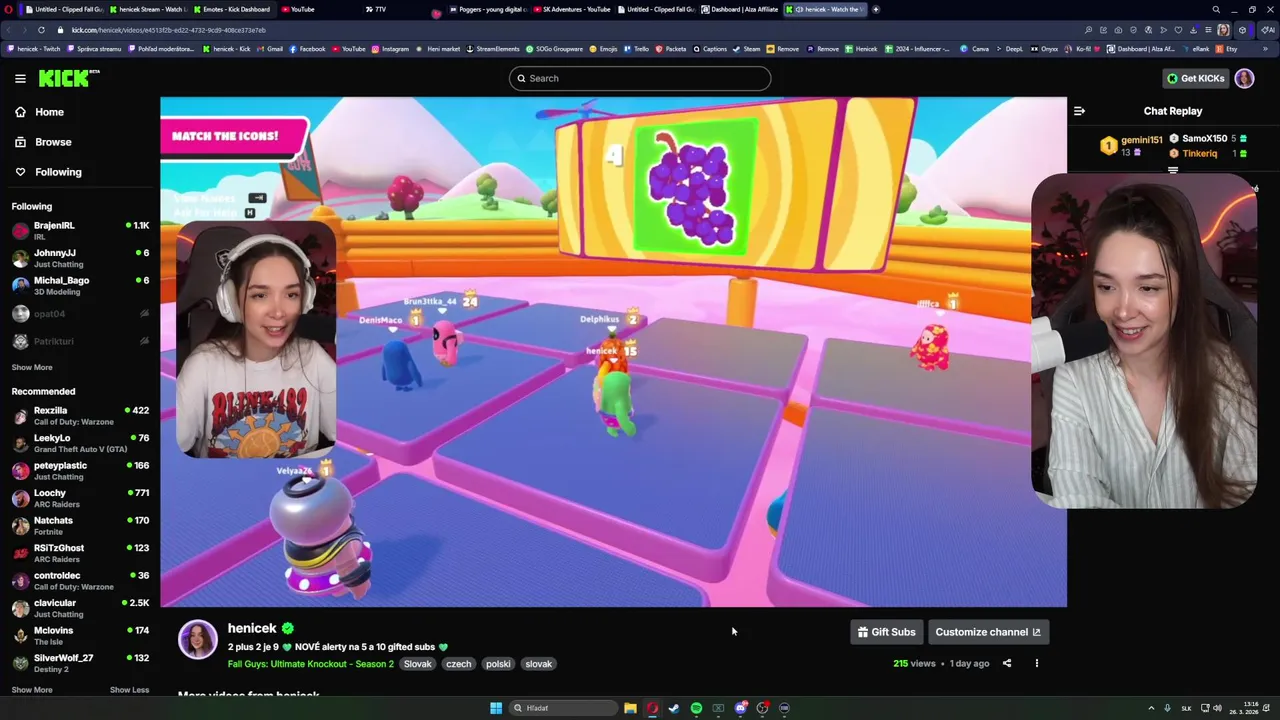Click the video player area
The image size is (1280, 720).
click(x=613, y=352)
